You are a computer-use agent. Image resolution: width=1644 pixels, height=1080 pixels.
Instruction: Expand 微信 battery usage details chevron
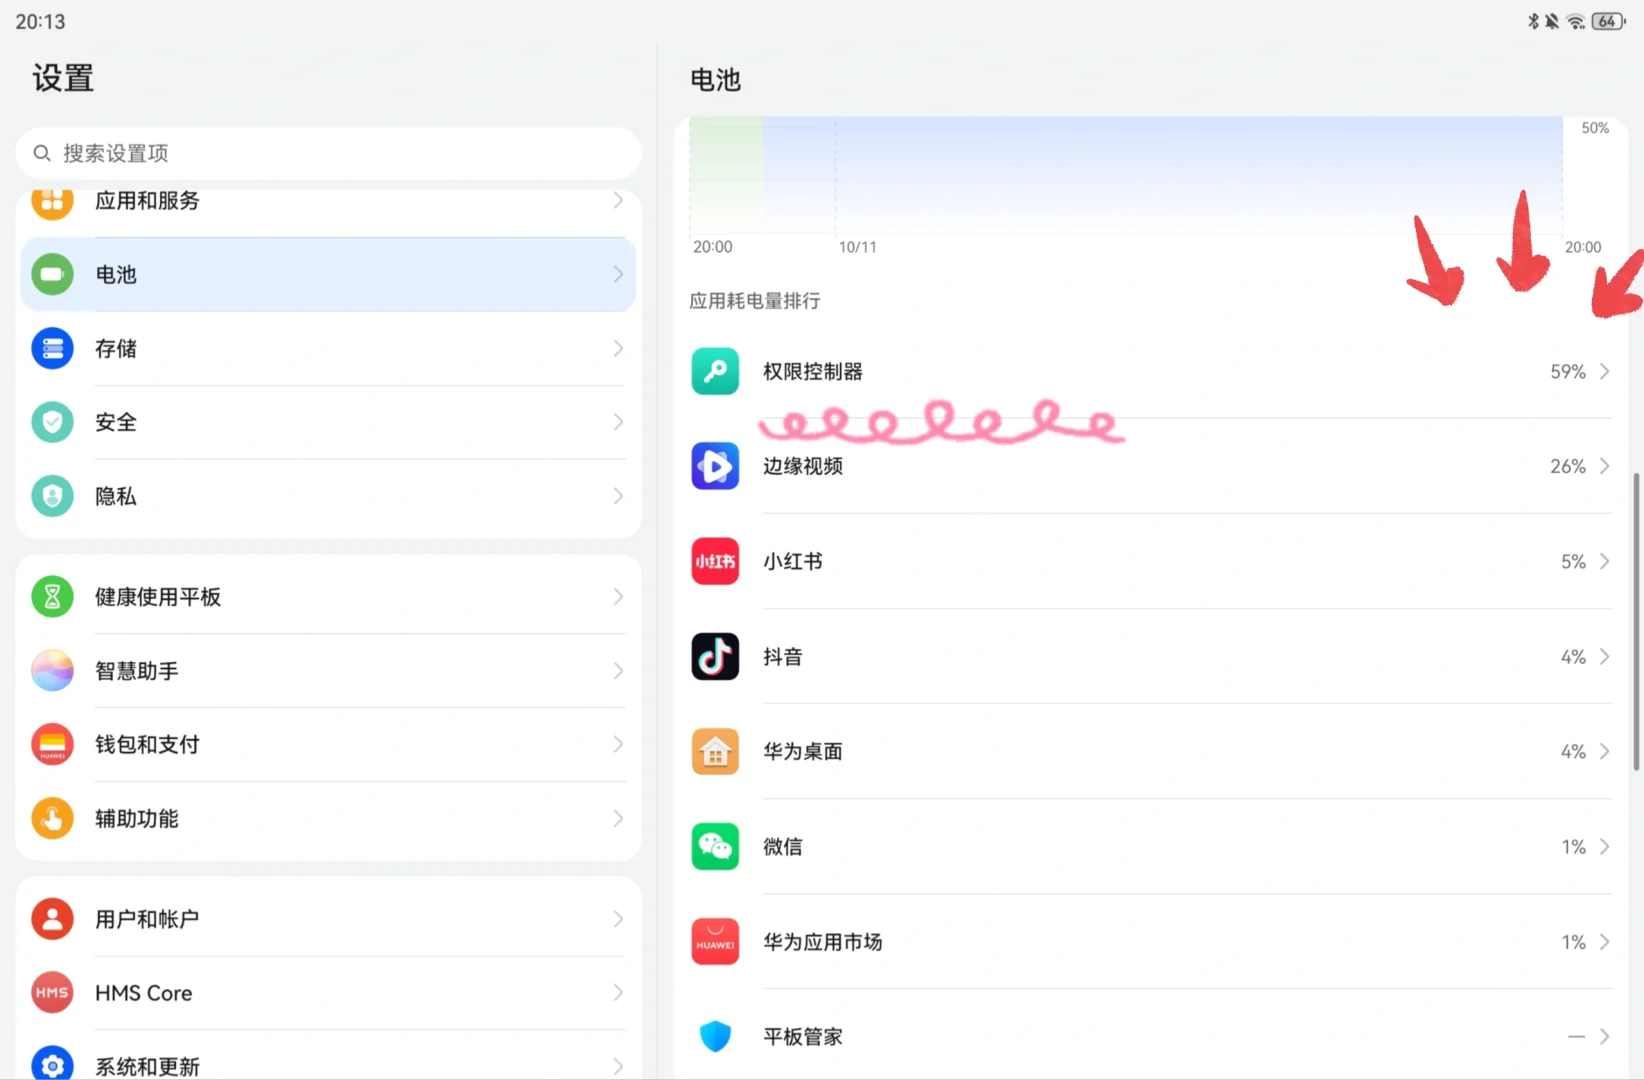click(x=1606, y=846)
